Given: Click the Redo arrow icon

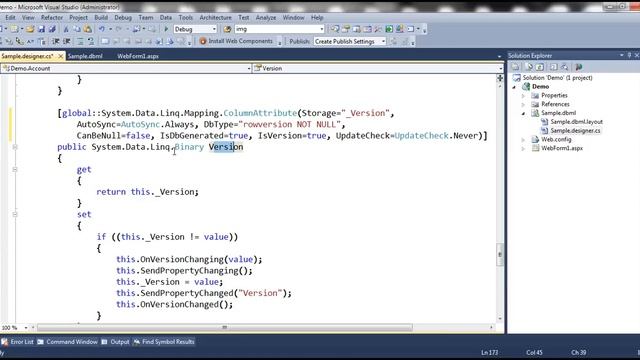Looking at the screenshot, I should point(119,29).
